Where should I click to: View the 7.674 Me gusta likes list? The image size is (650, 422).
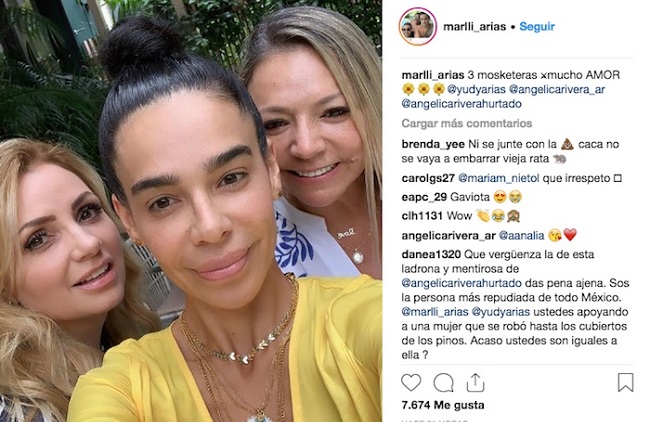point(442,405)
